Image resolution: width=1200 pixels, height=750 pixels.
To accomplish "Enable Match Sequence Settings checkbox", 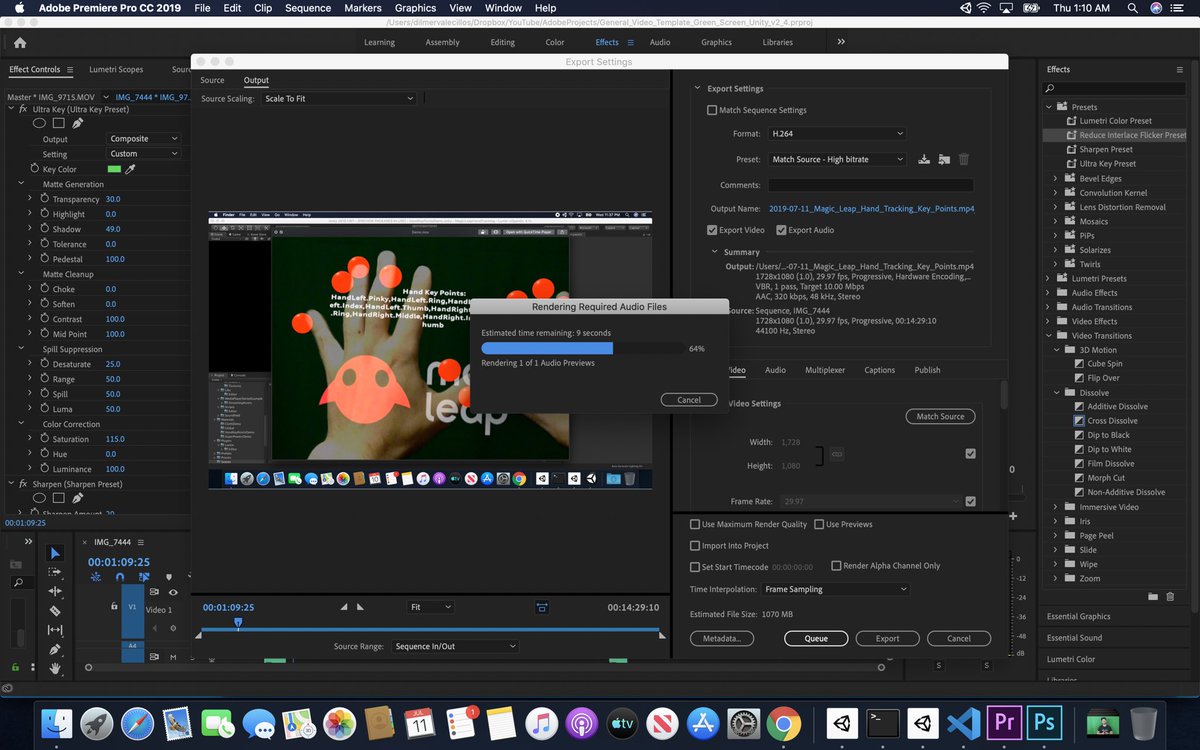I will (712, 110).
